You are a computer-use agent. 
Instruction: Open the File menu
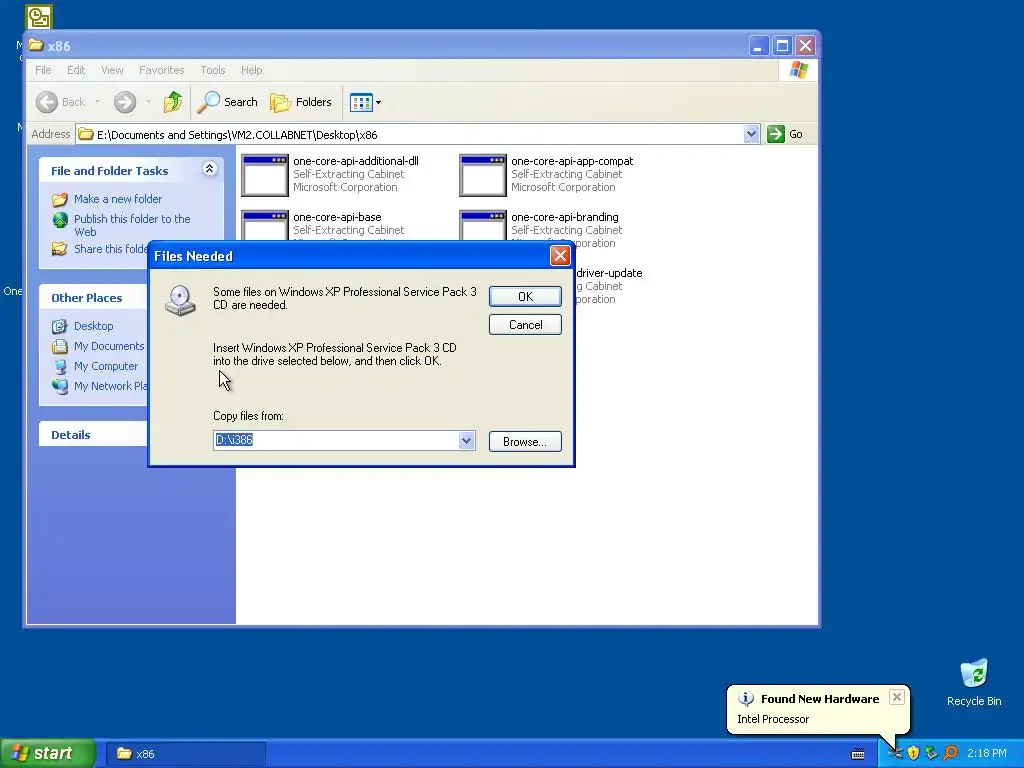tap(43, 70)
